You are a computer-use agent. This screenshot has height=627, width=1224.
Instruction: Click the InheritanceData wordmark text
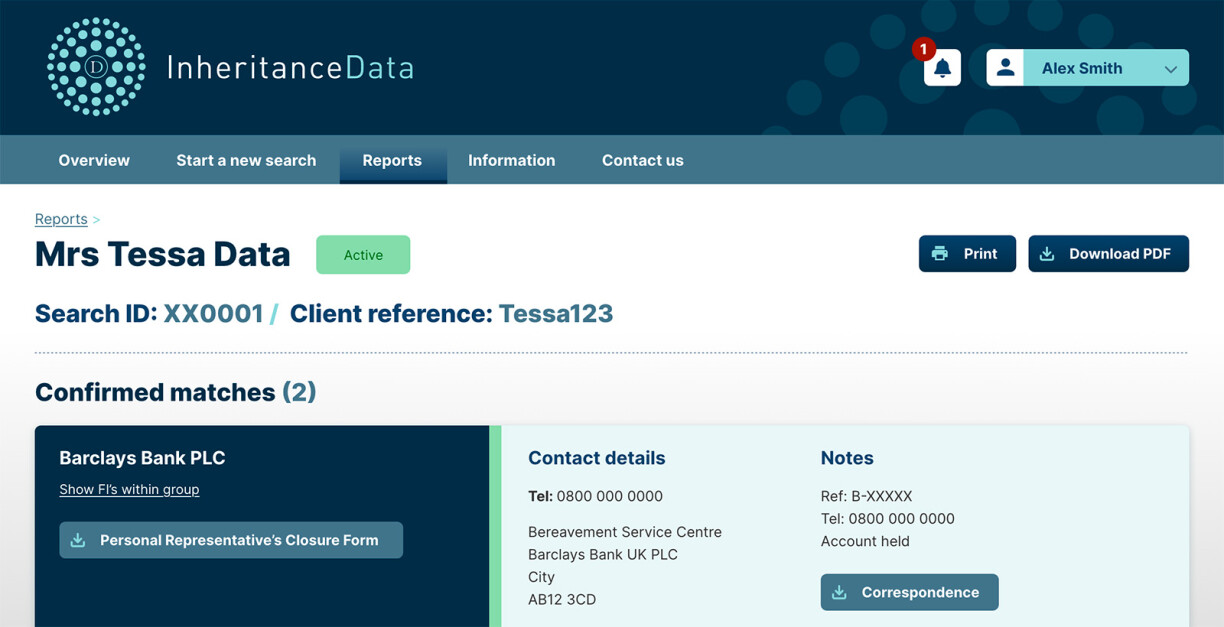(x=290, y=68)
